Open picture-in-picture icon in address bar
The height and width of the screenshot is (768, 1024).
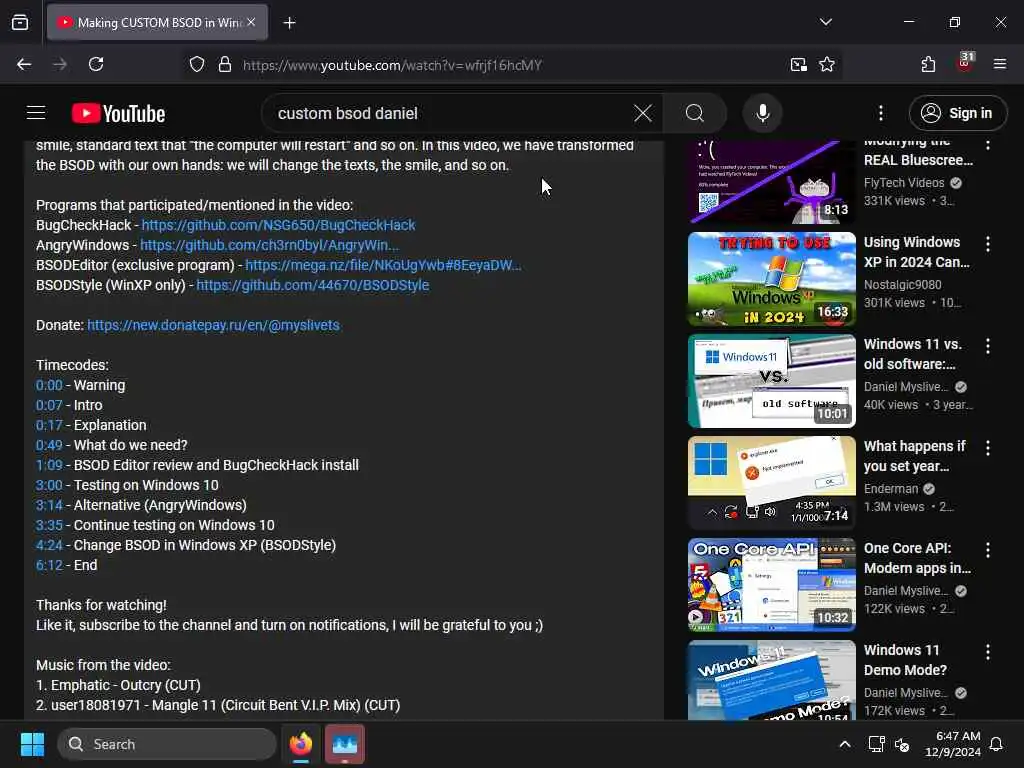(798, 65)
